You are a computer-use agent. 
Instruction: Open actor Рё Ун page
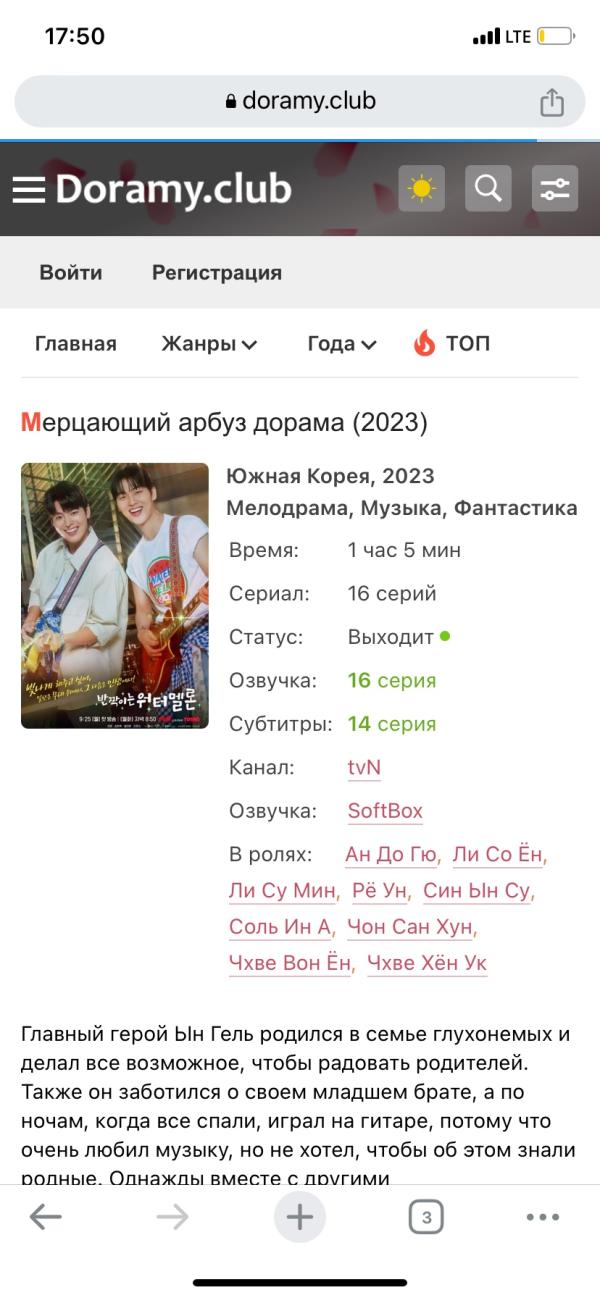click(378, 891)
